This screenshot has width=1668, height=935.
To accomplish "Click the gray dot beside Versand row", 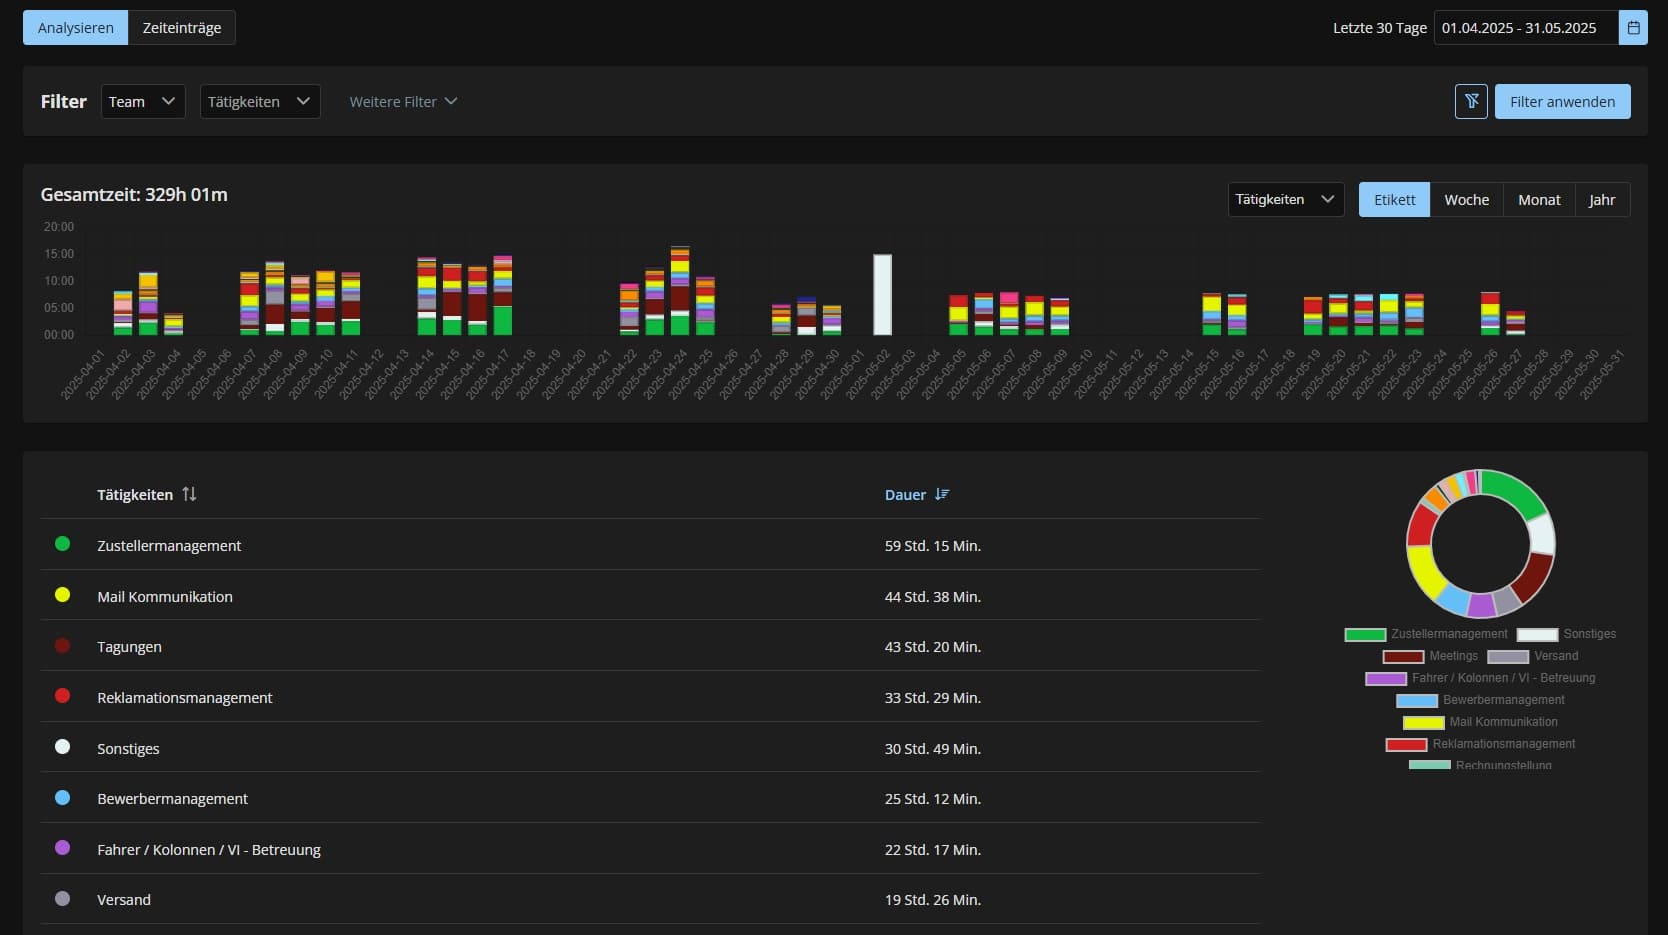I will coord(62,899).
